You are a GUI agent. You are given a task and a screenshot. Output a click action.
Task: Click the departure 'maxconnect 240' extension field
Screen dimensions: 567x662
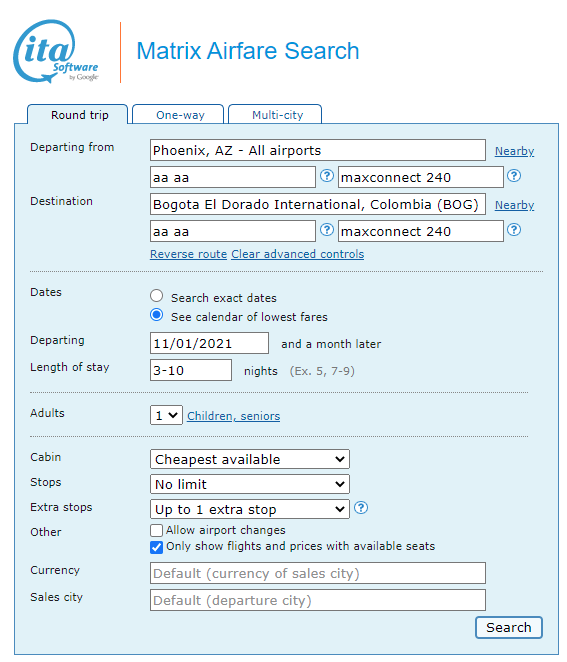tap(421, 177)
